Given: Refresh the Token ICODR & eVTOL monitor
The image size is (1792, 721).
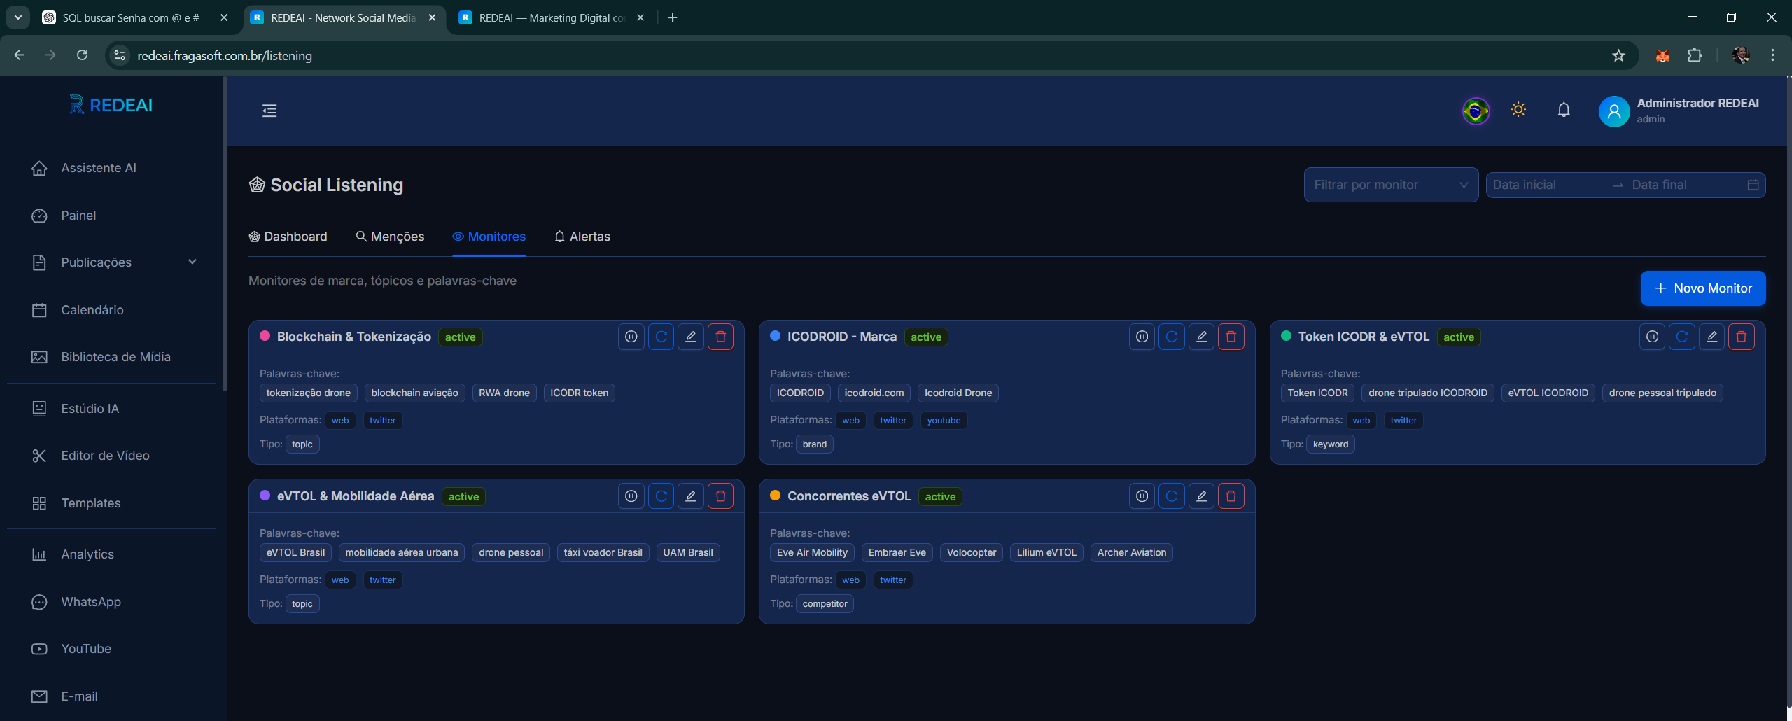Looking at the screenshot, I should (1682, 337).
